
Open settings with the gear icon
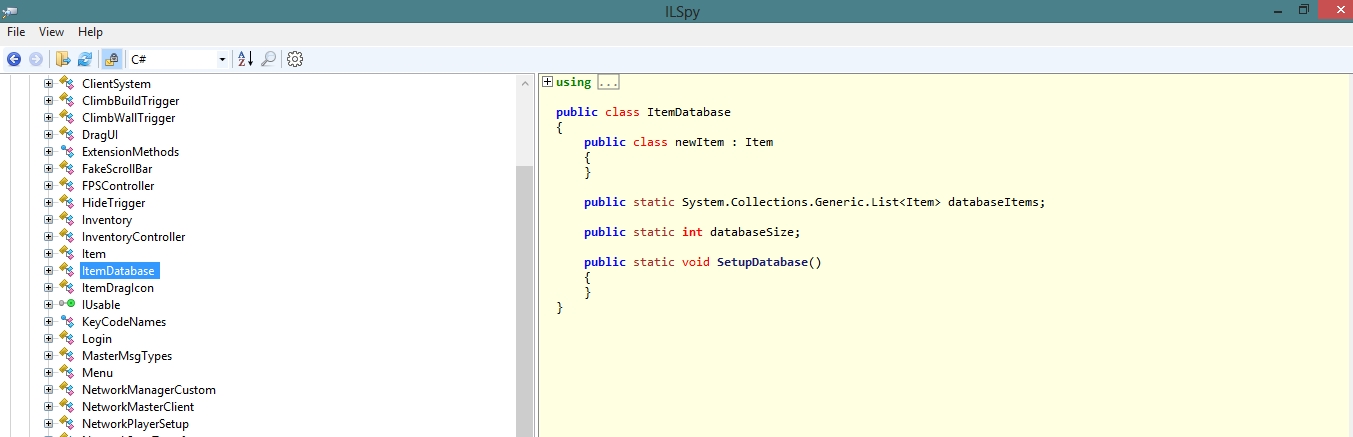295,60
